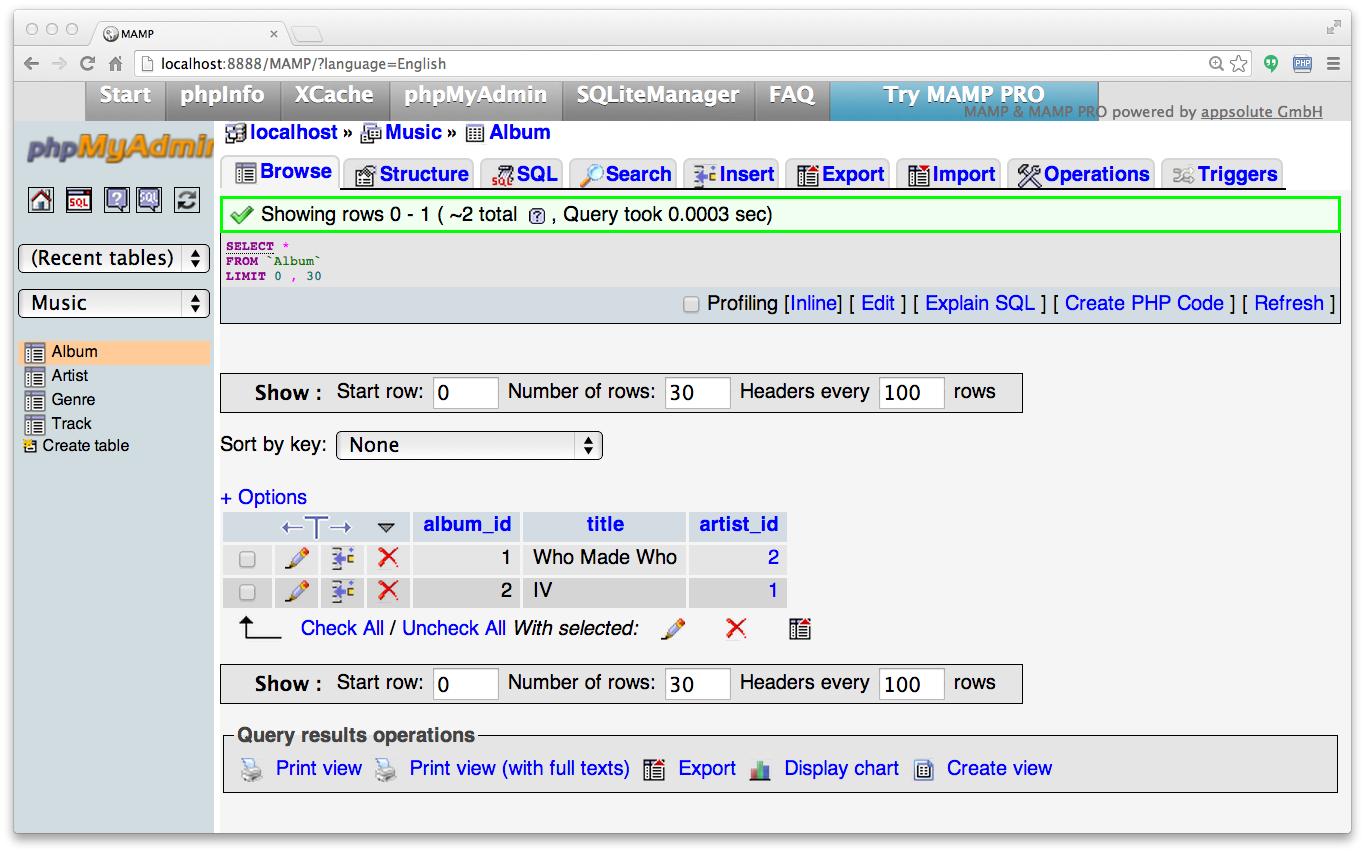Switch to the Structure tab
Screen dimensions: 1365x853
pos(411,174)
